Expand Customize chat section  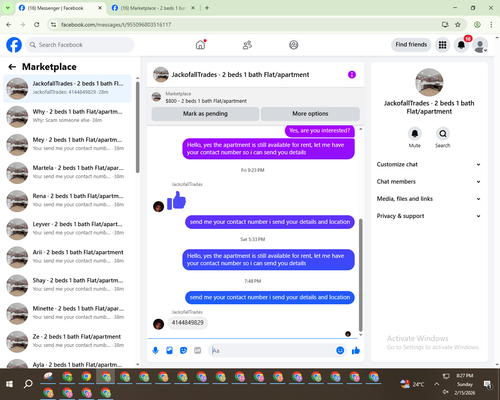pyautogui.click(x=429, y=164)
